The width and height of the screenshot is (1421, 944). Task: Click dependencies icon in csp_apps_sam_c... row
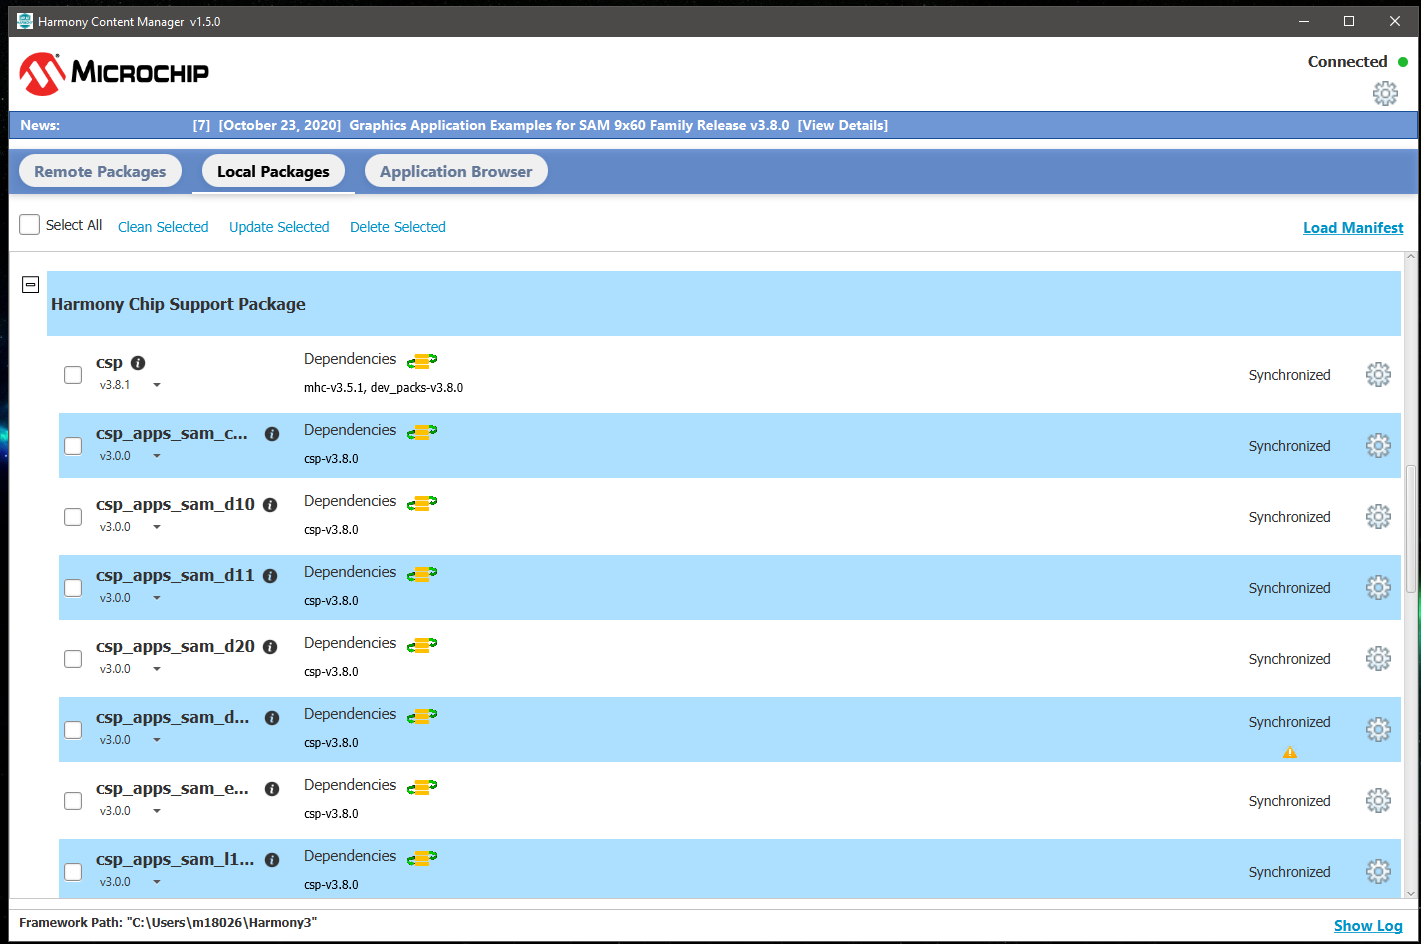tap(422, 431)
